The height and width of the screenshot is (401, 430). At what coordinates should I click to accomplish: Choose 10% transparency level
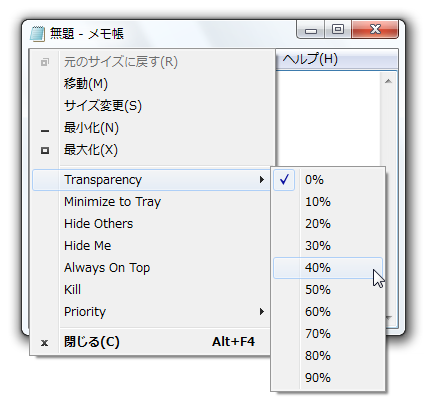coord(328,202)
